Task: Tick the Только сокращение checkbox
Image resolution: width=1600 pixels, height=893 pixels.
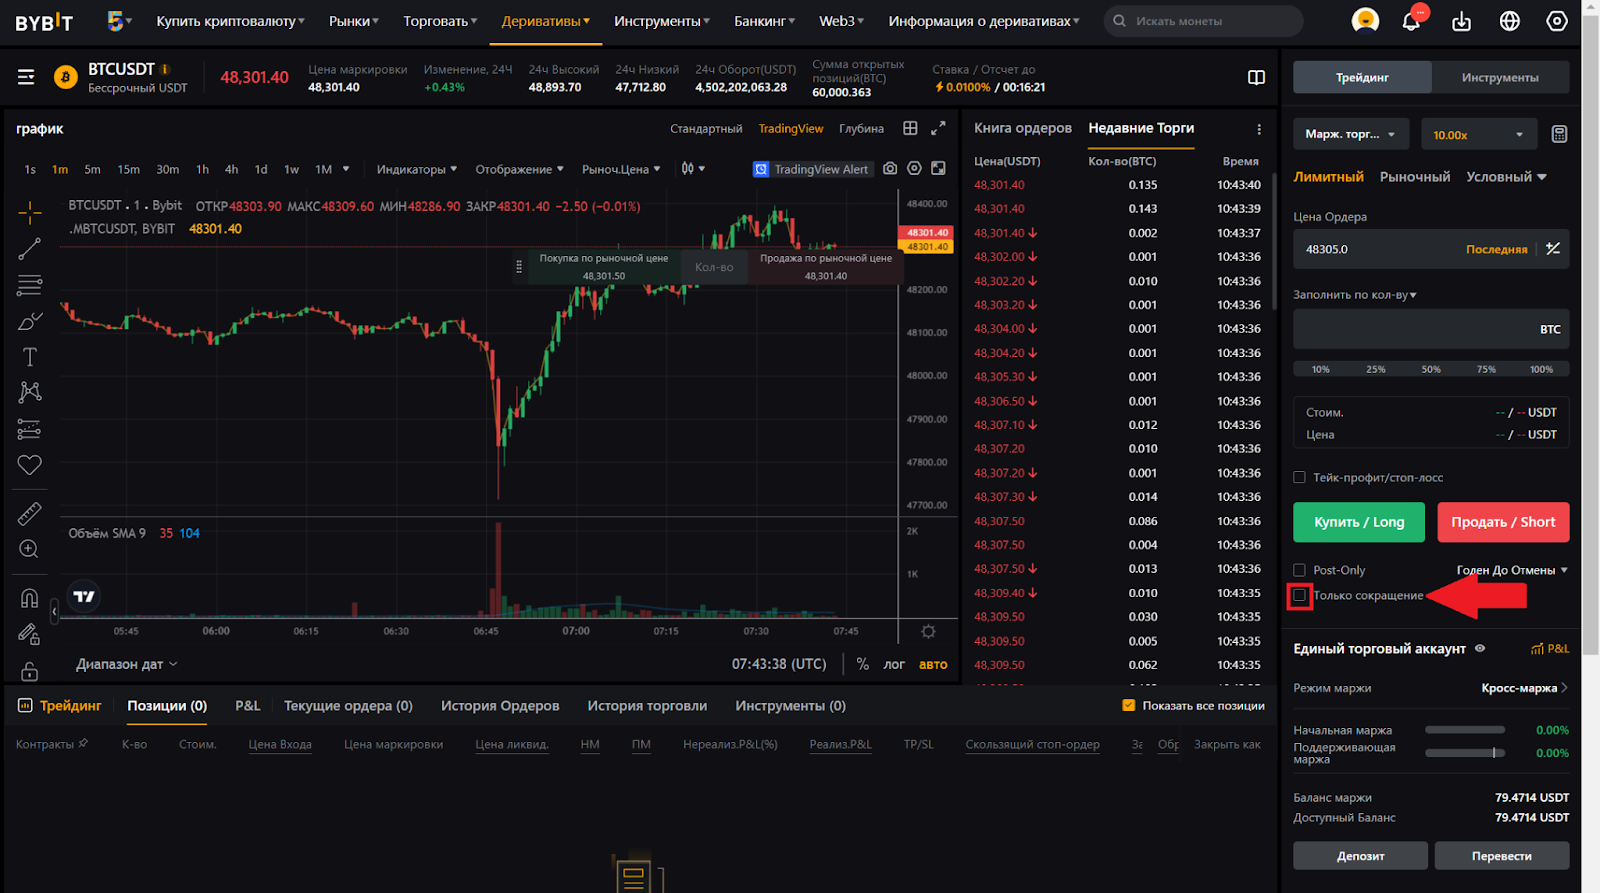Action: click(1300, 595)
